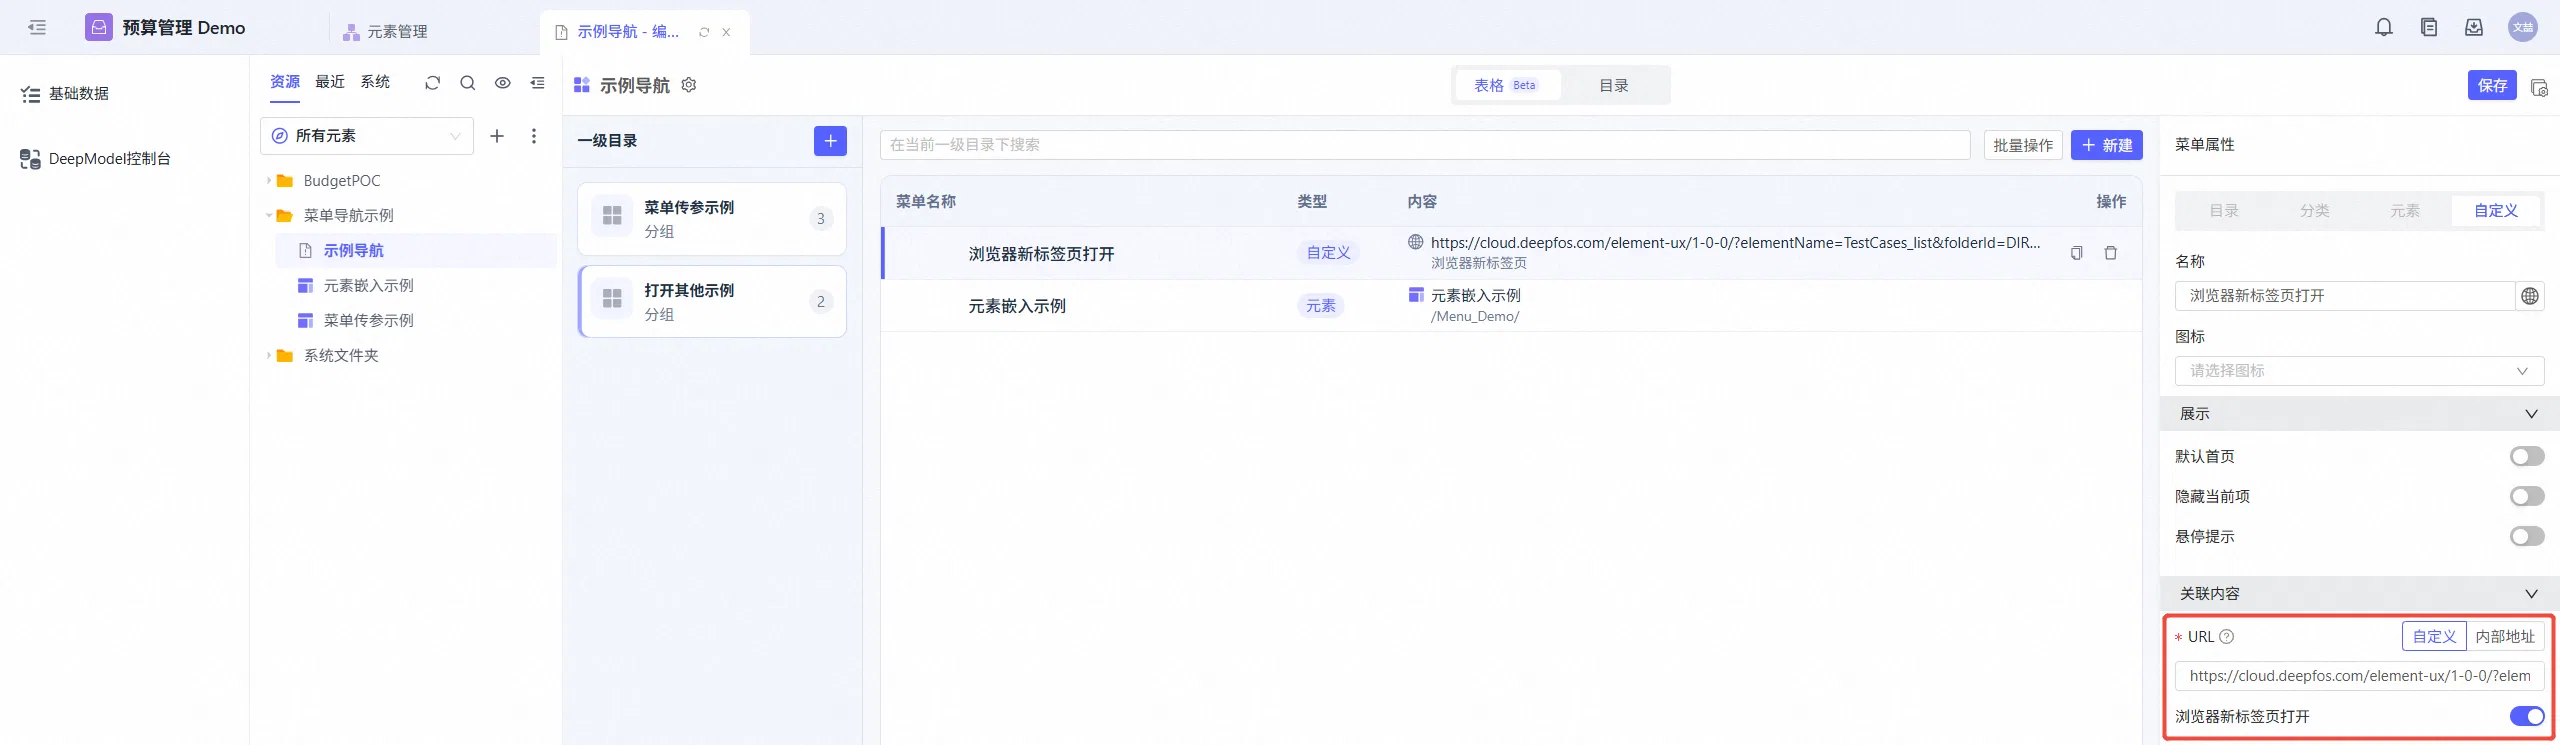Open the document list icon in header
The height and width of the screenshot is (745, 2560).
[x=2429, y=28]
